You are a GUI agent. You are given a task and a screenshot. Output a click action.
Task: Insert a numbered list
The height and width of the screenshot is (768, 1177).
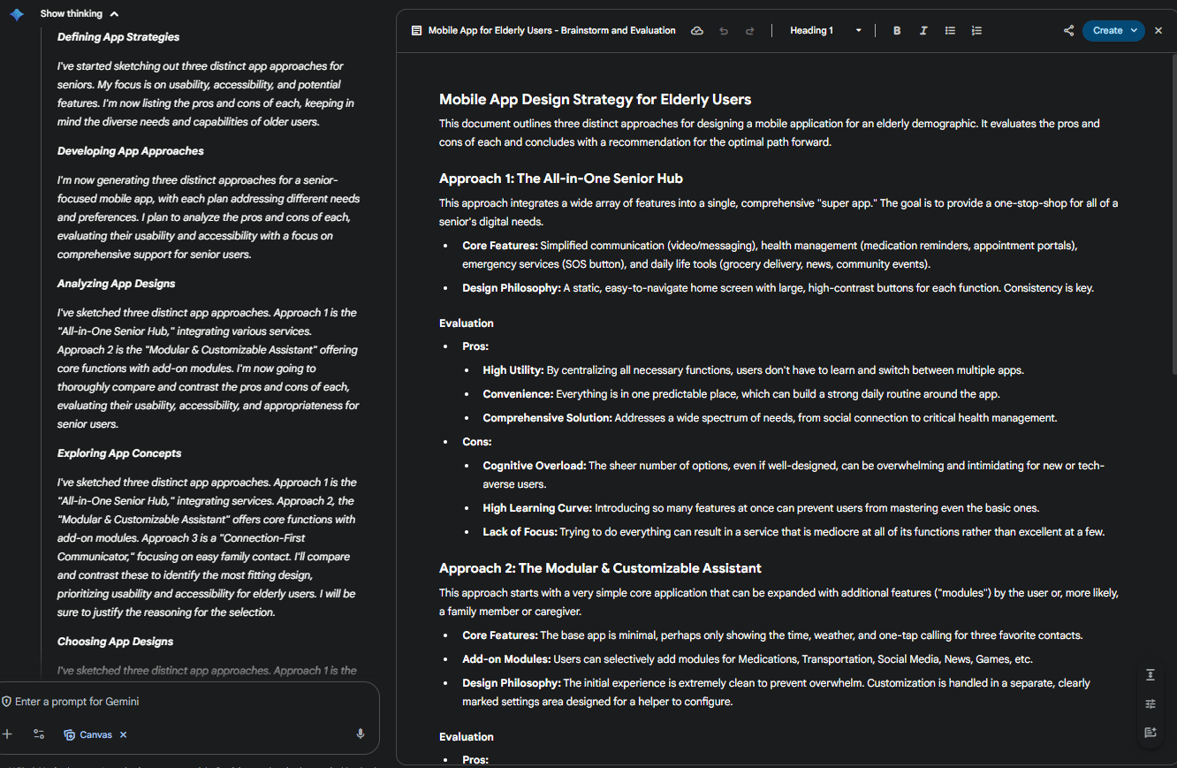(976, 31)
